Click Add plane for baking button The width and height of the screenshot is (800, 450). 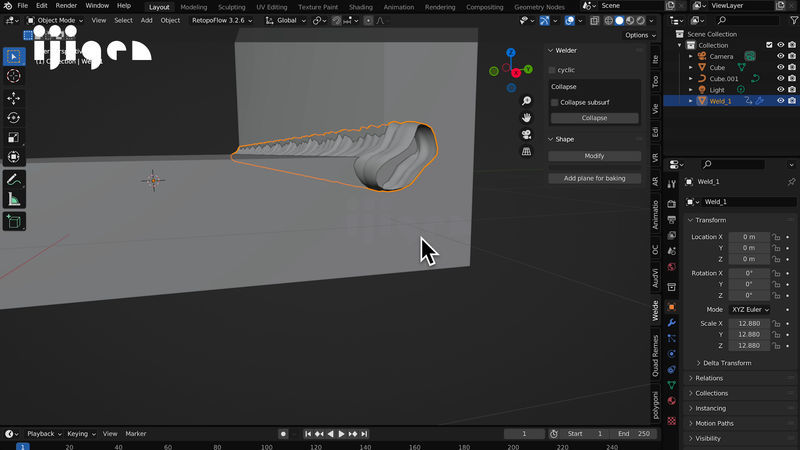594,179
